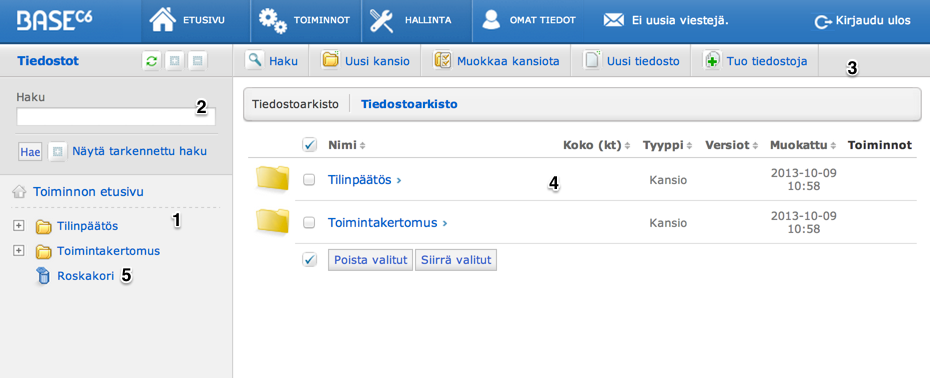Screen dimensions: 930x378
Task: Click the first plain Tiedostoarkisto breadcrumb
Action: coord(295,104)
